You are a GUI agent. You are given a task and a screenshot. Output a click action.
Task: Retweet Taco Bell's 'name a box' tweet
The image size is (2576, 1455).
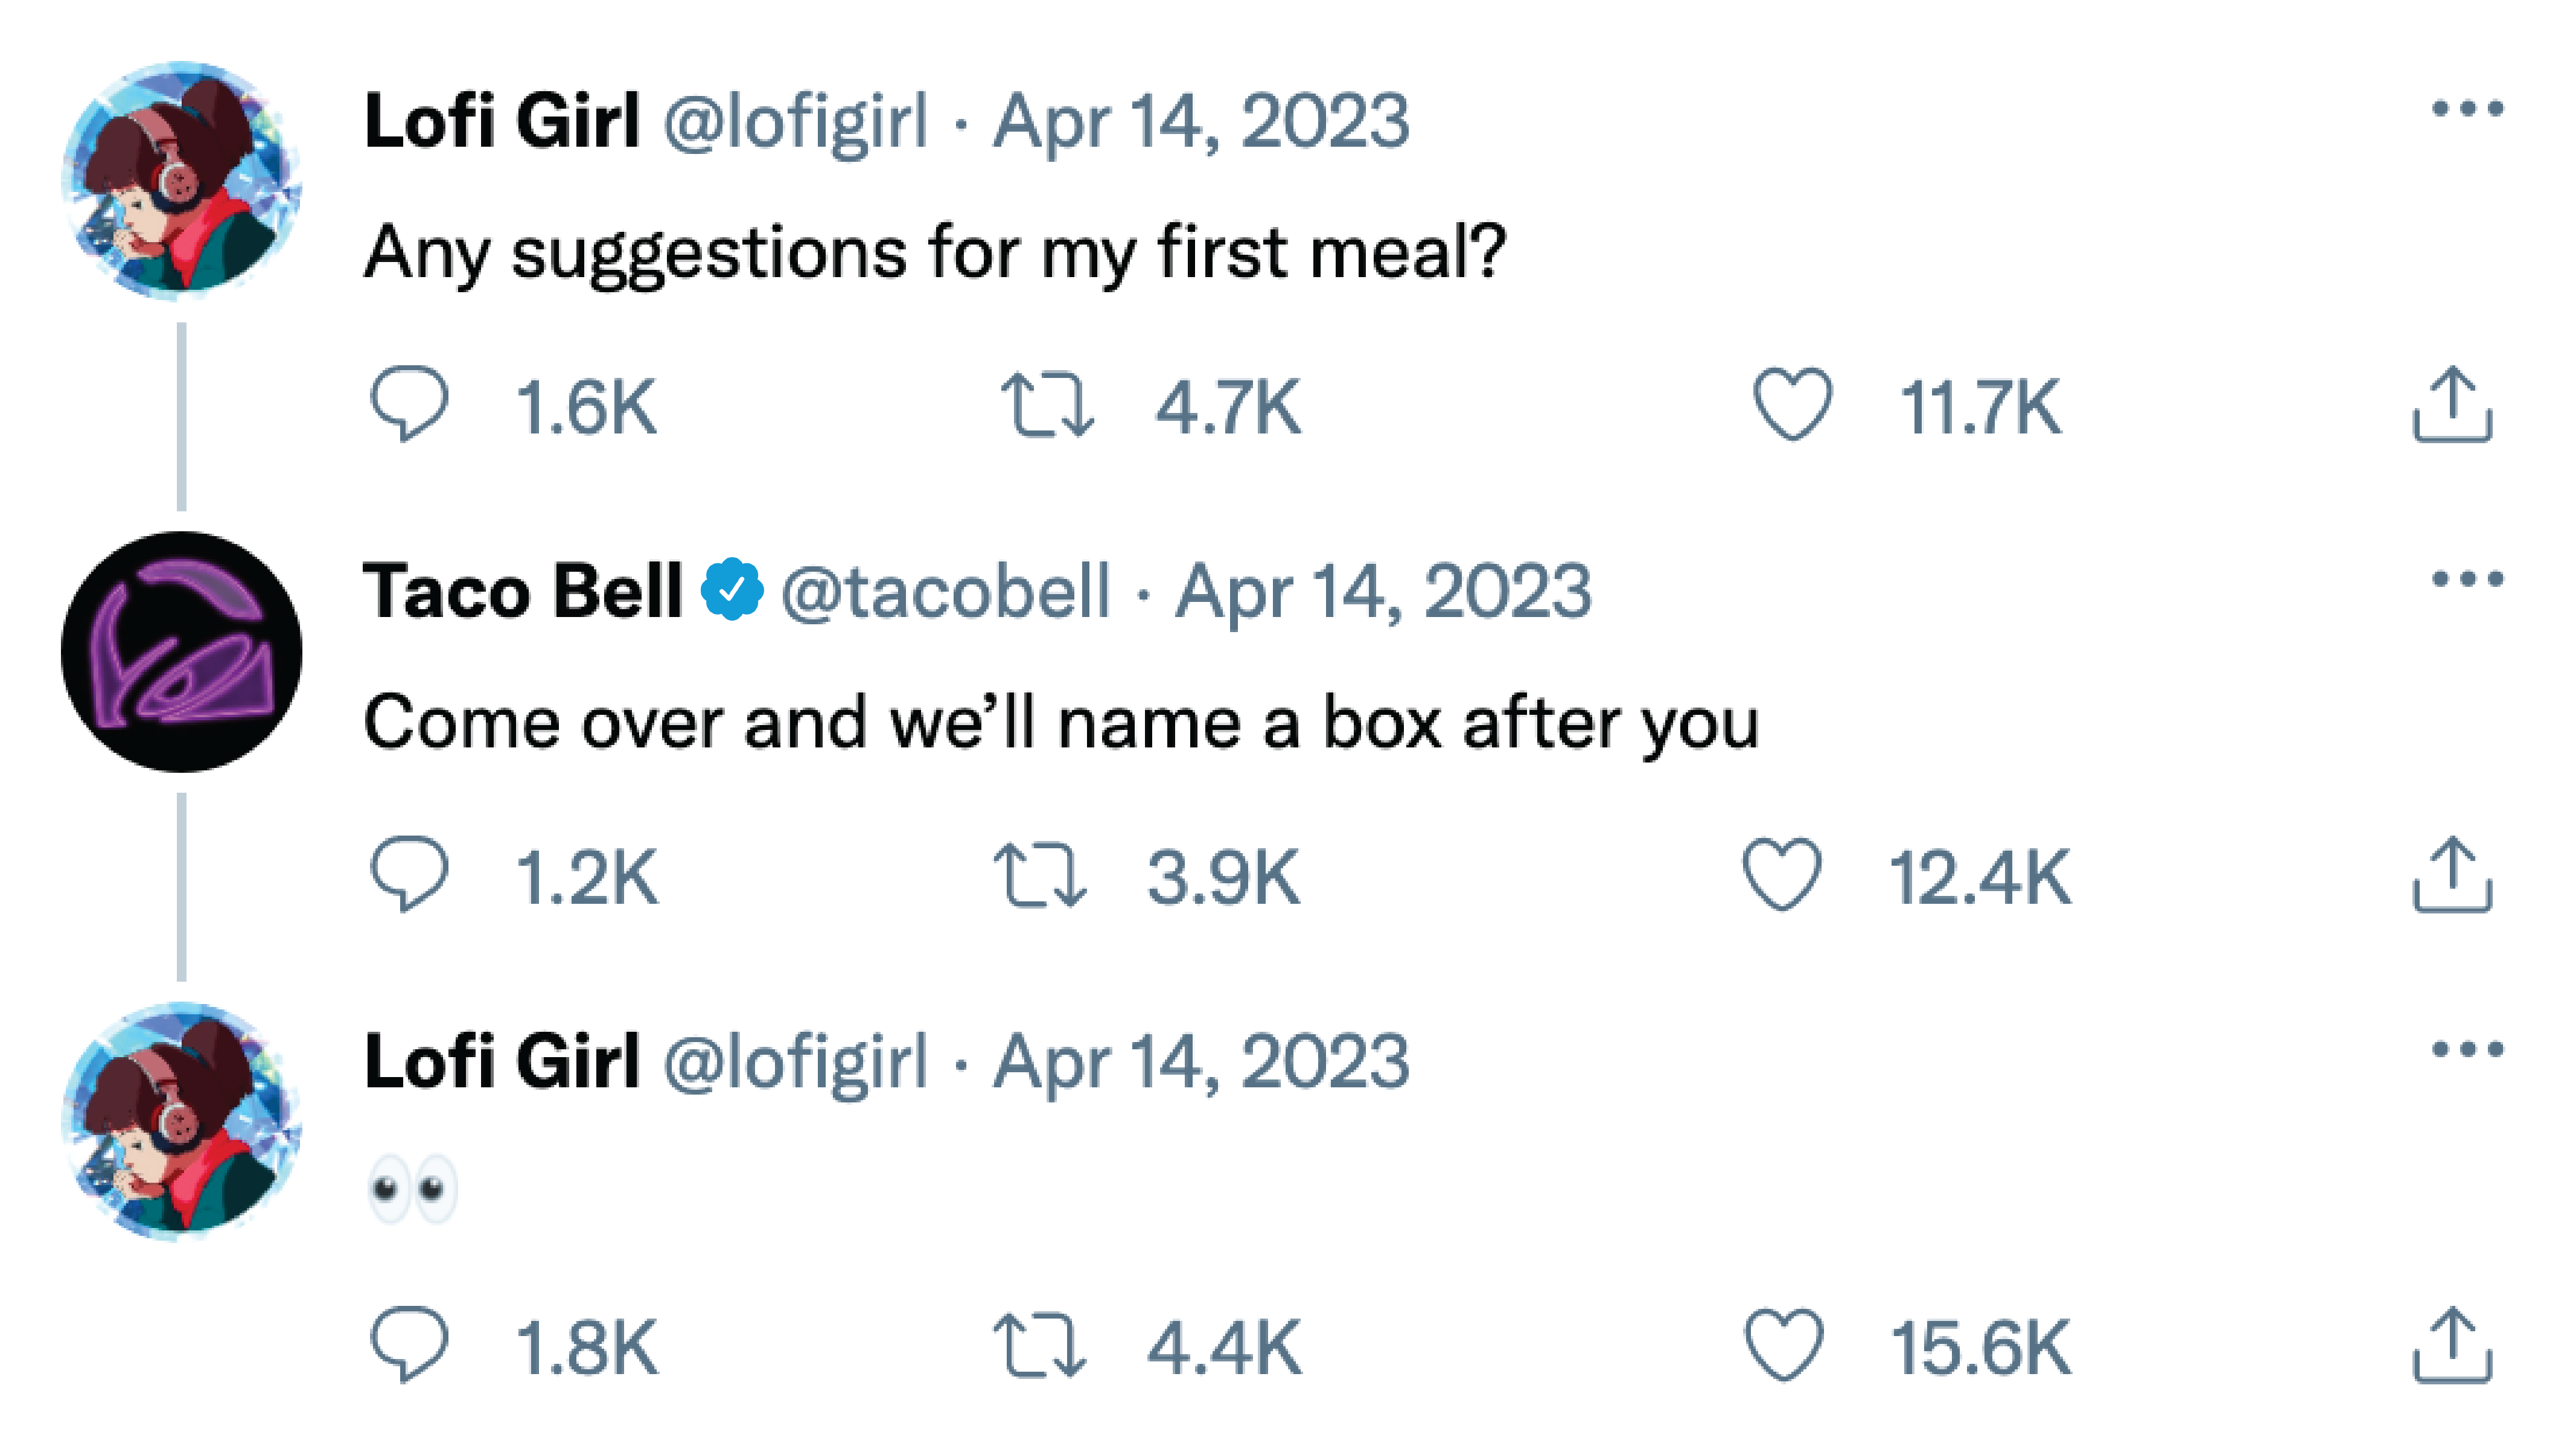pyautogui.click(x=1039, y=876)
